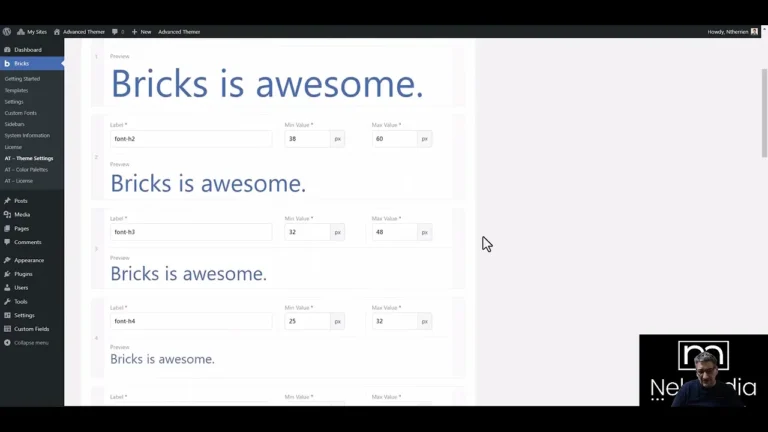The width and height of the screenshot is (768, 432).
Task: Click the comments bubble icon in admin bar
Action: coord(116,31)
